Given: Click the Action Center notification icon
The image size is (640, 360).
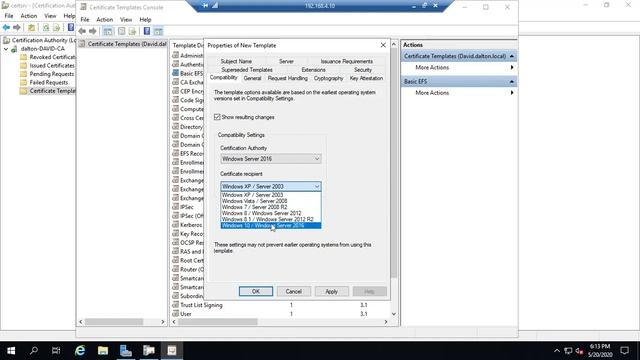Looking at the screenshot, I should click(624, 351).
